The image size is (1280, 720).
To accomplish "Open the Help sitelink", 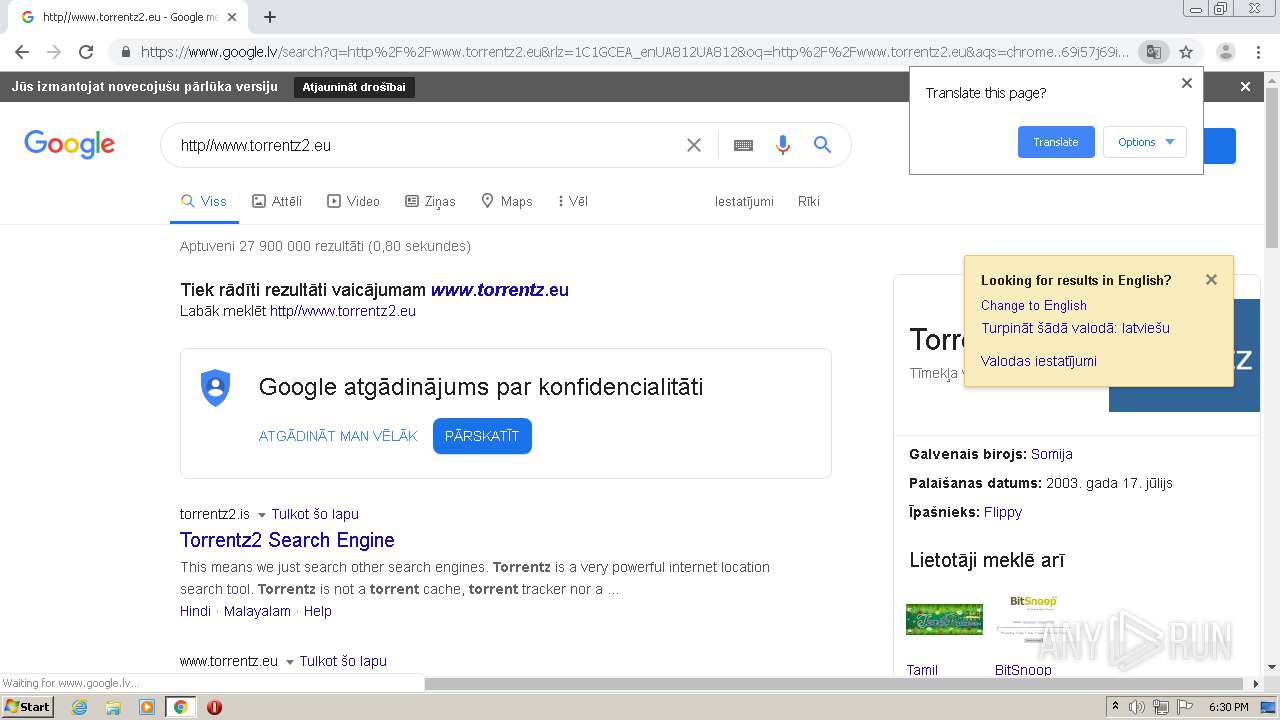I will (x=317, y=611).
